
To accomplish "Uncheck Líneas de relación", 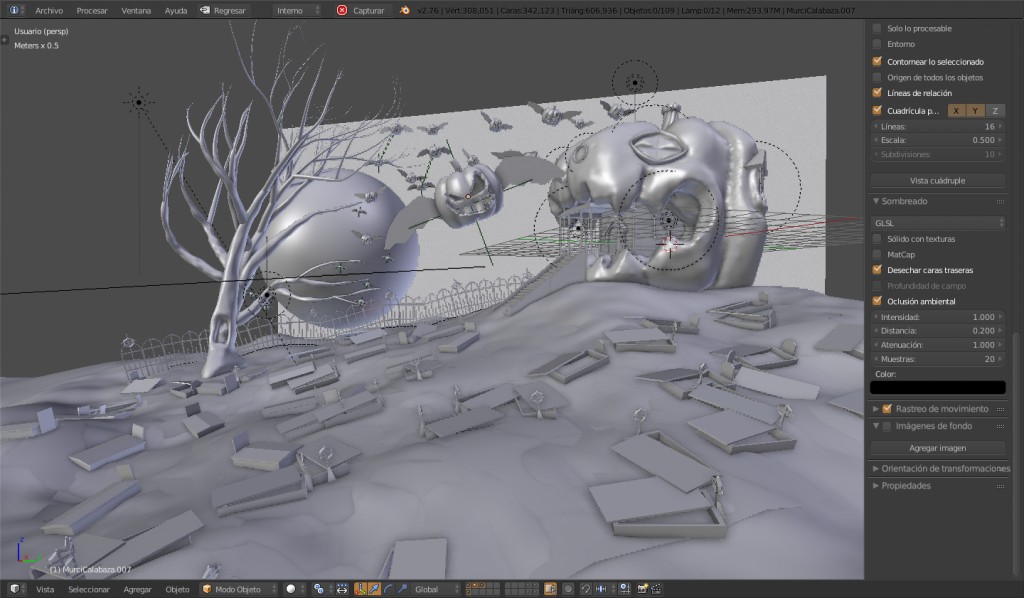I will pyautogui.click(x=878, y=93).
